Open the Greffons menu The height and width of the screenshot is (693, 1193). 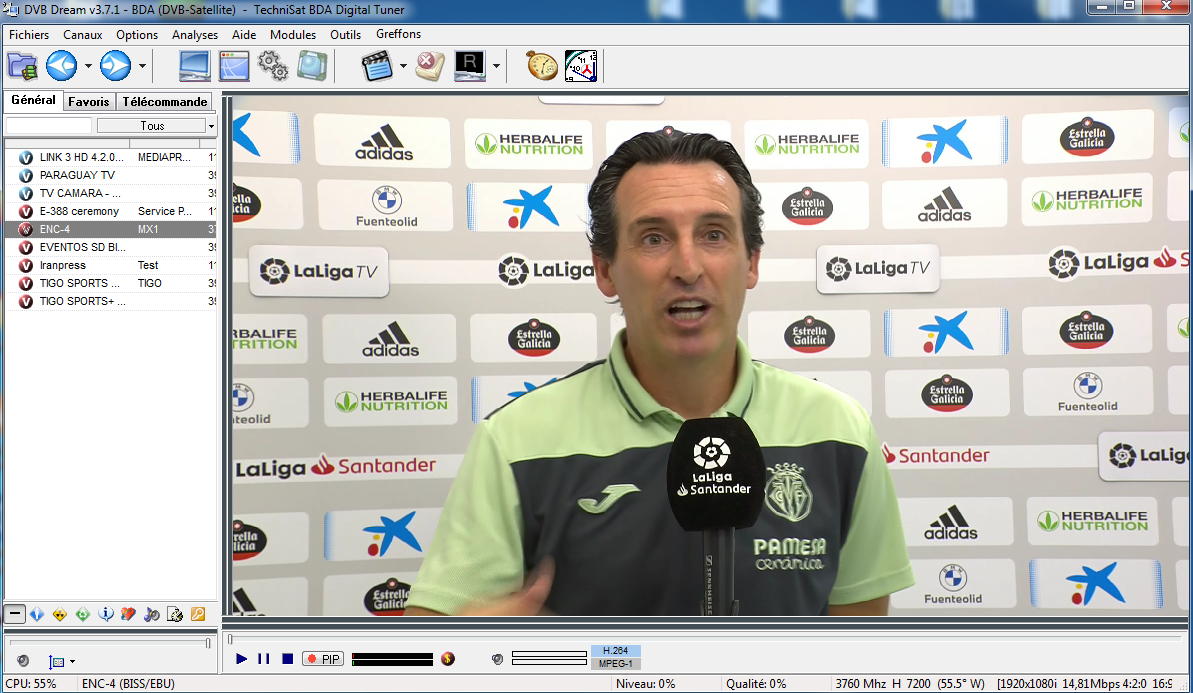398,34
